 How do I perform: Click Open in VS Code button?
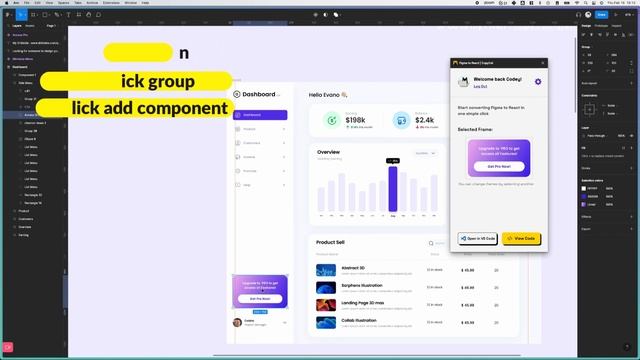[x=478, y=238]
